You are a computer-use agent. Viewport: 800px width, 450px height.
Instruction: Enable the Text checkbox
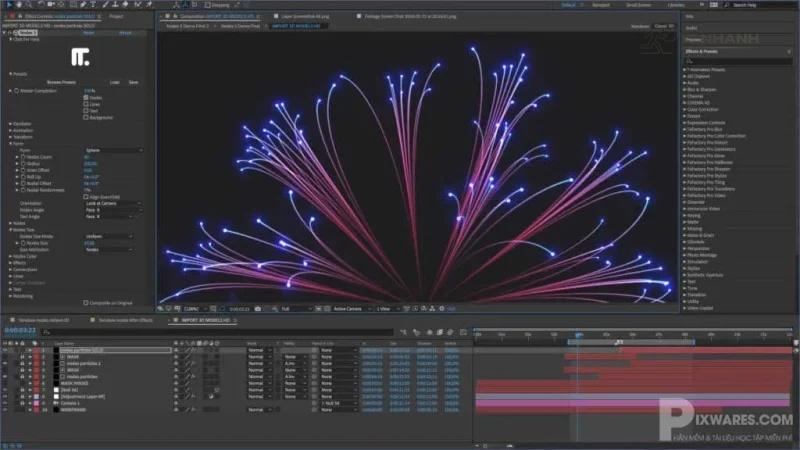[x=86, y=111]
